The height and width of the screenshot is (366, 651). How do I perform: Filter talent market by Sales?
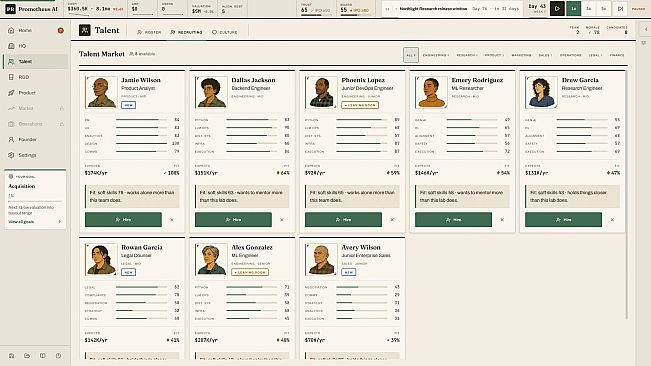click(x=545, y=55)
